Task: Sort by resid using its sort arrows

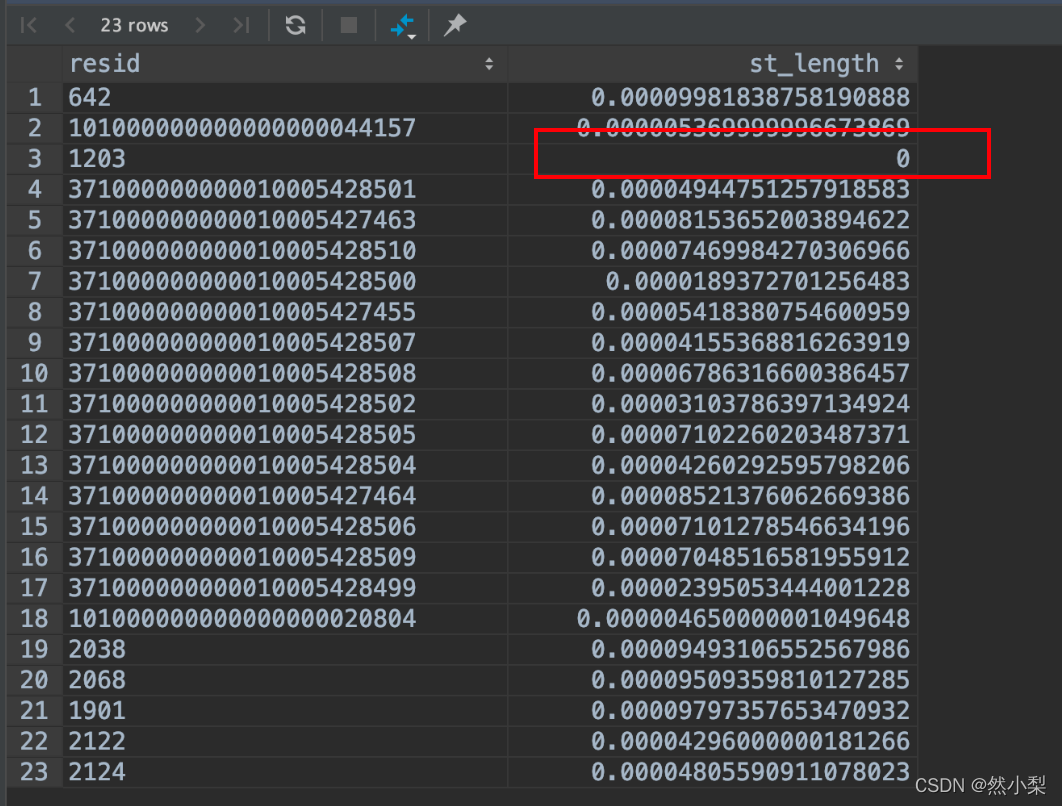Action: click(x=489, y=64)
